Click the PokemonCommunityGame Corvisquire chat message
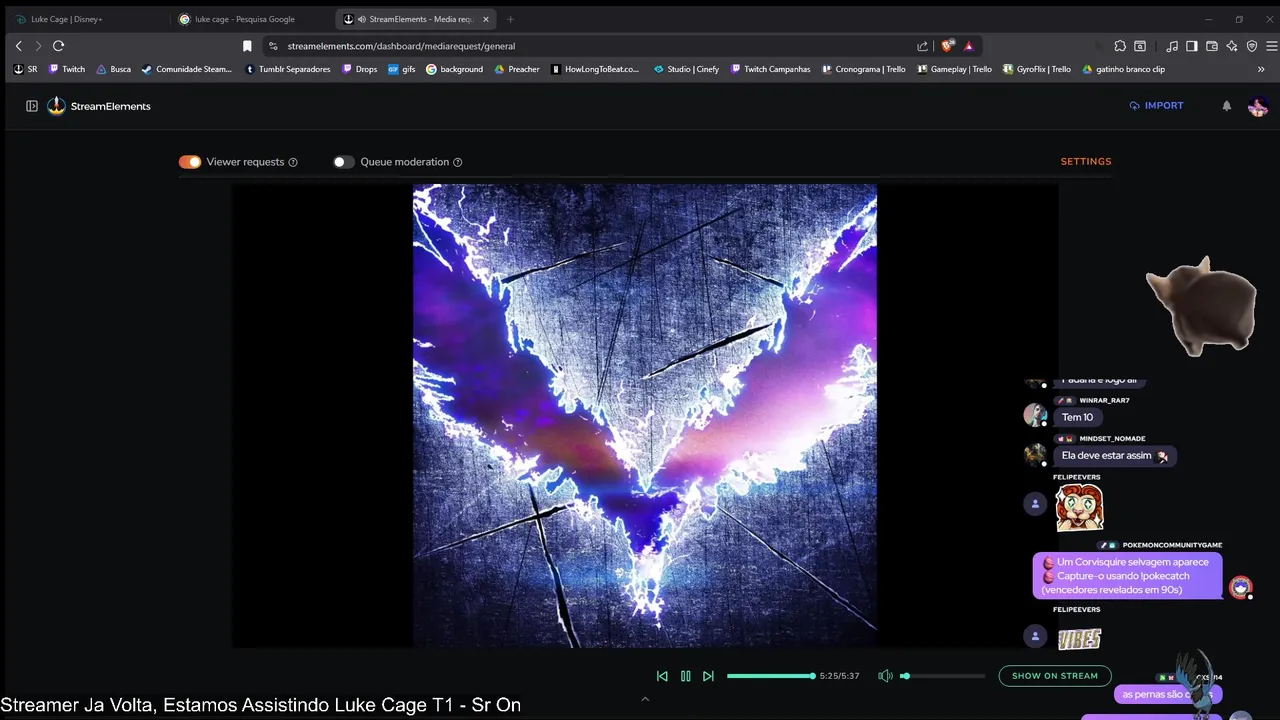The image size is (1280, 720). [1127, 576]
